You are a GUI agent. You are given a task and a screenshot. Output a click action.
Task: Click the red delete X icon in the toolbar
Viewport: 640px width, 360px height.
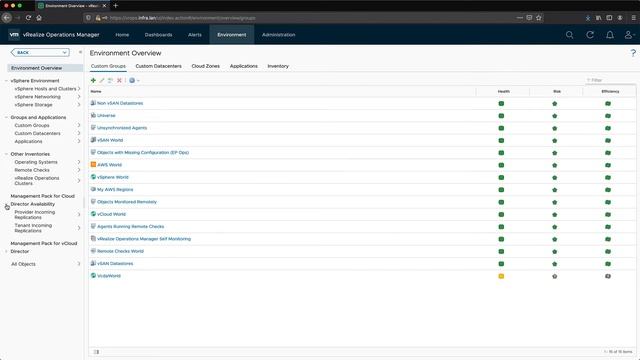pos(119,80)
